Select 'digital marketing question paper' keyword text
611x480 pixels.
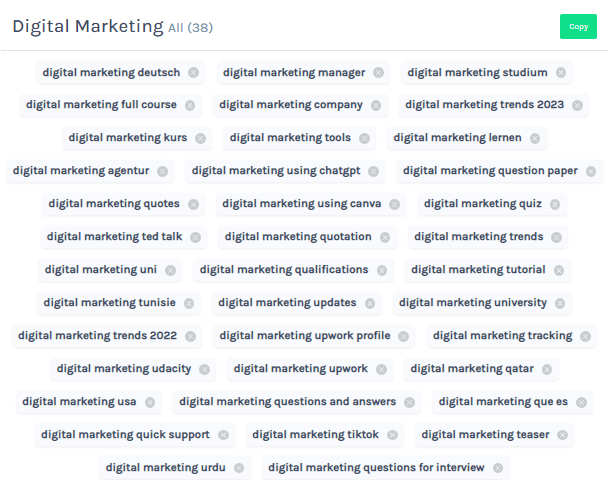(490, 171)
